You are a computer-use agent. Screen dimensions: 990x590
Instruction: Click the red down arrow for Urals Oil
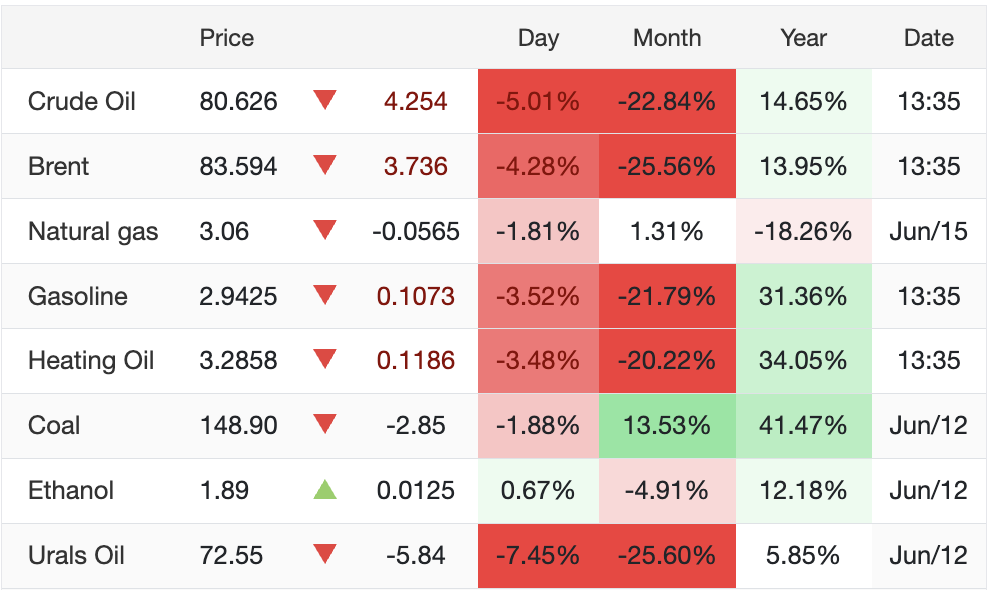click(325, 555)
